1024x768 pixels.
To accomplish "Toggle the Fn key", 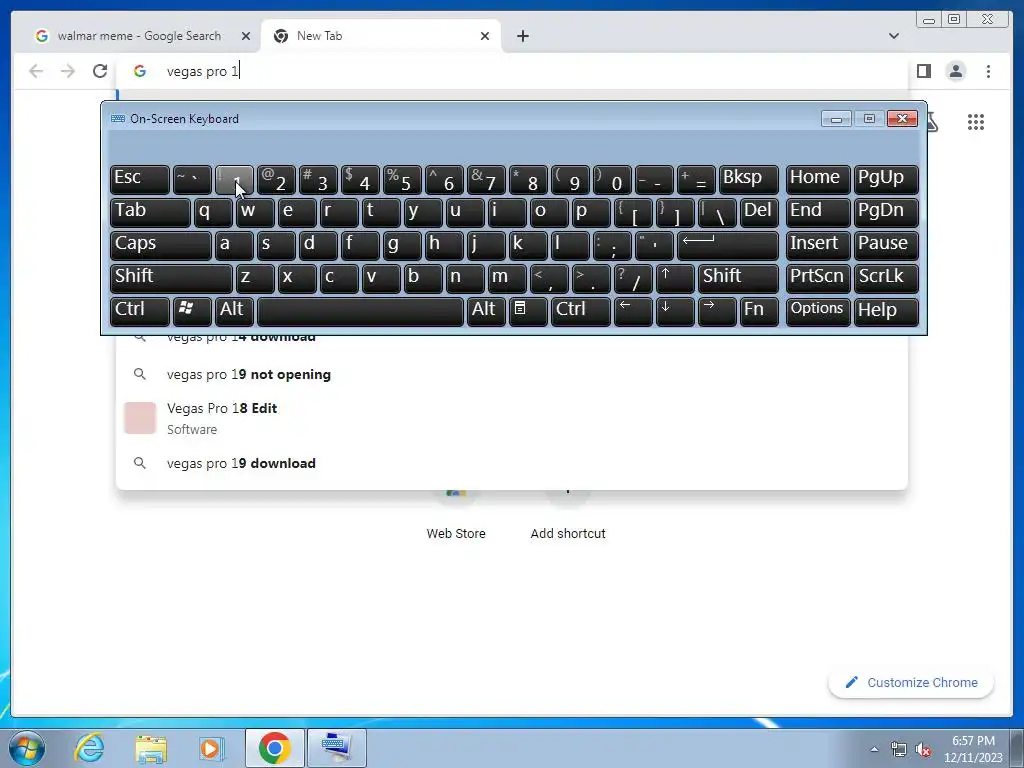I will tap(759, 312).
